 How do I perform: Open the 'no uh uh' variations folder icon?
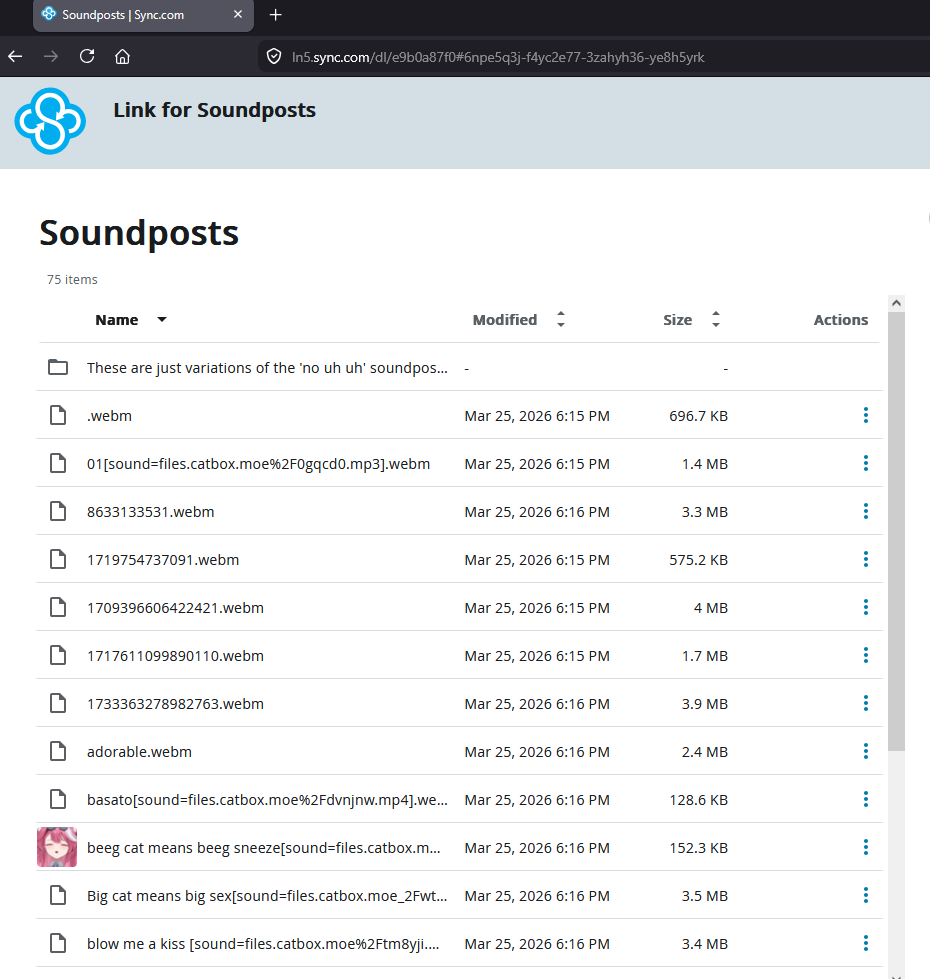pyautogui.click(x=58, y=367)
